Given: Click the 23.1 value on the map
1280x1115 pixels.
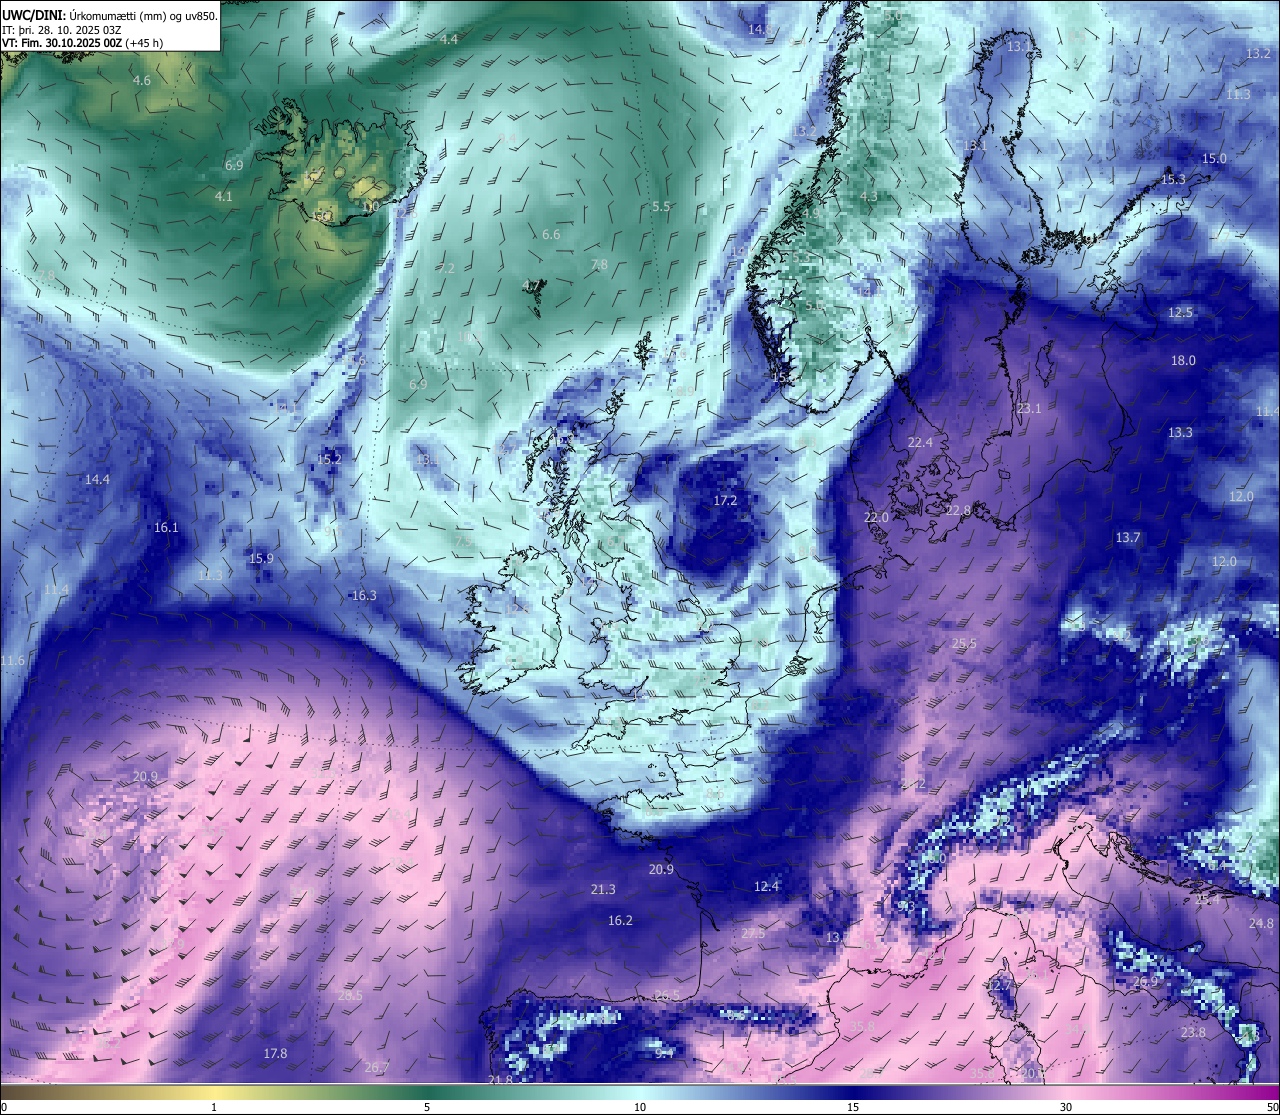Looking at the screenshot, I should pos(1029,408).
